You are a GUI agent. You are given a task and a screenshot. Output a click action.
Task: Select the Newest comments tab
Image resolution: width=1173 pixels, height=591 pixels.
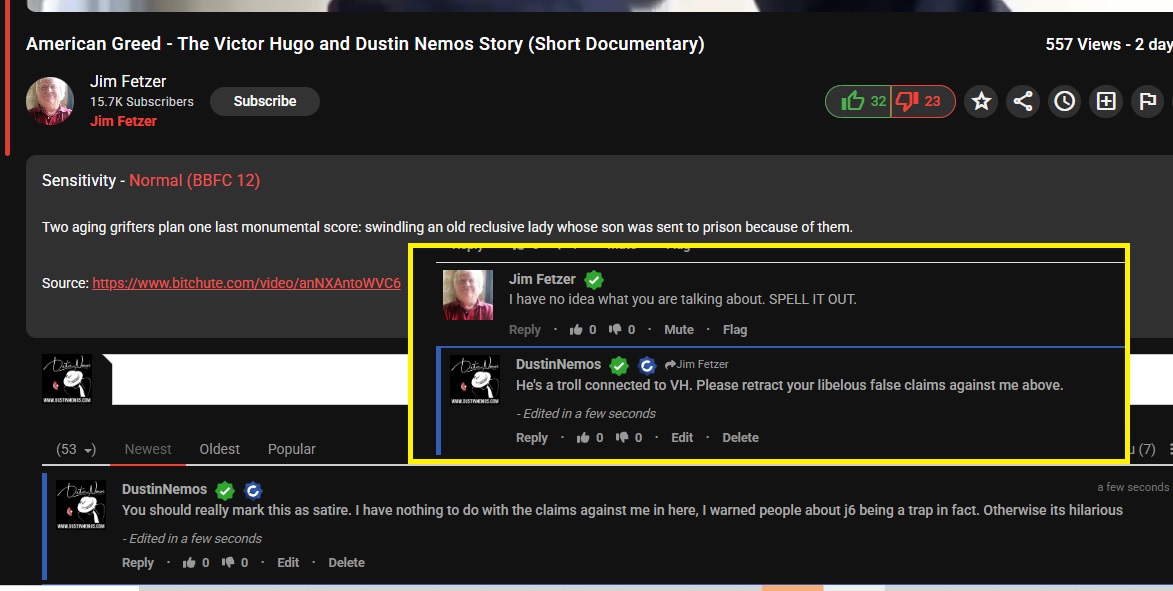pos(148,450)
